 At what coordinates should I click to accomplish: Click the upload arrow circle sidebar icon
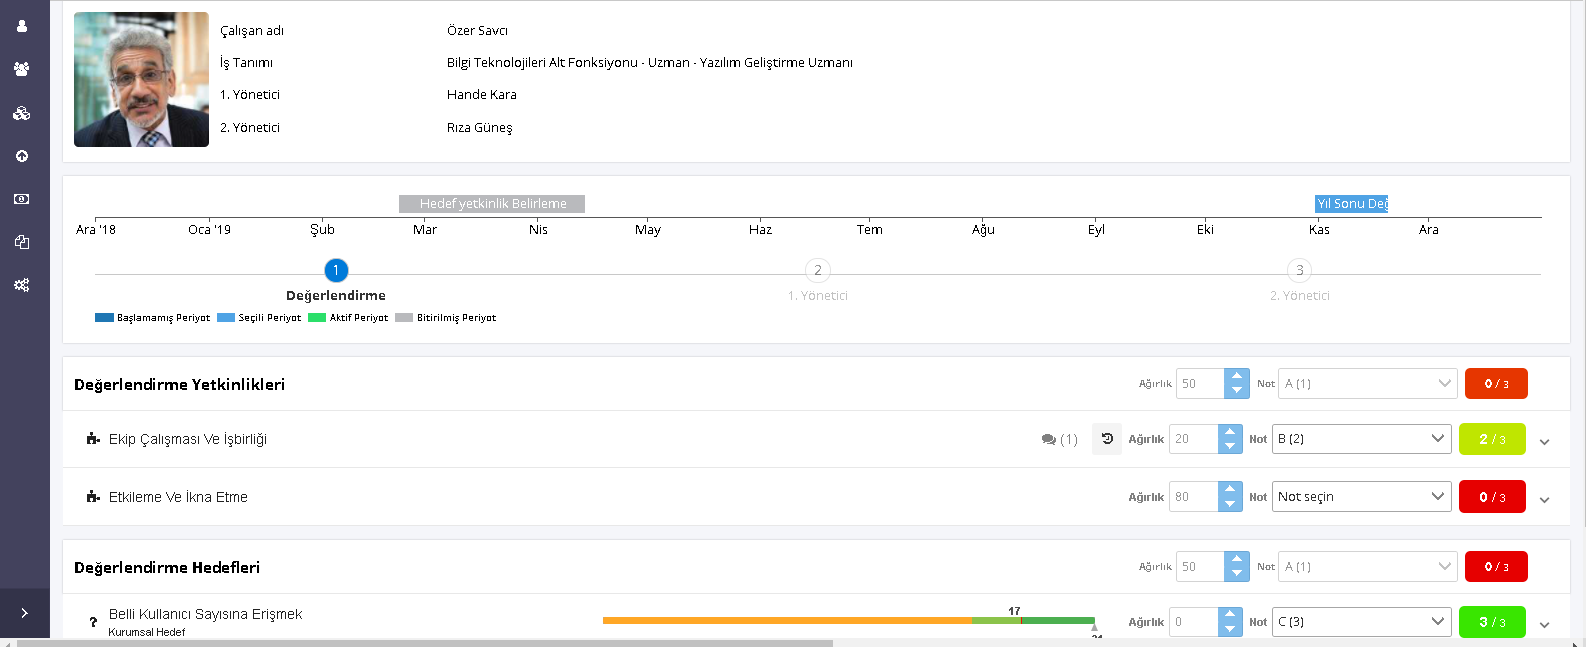(x=22, y=156)
